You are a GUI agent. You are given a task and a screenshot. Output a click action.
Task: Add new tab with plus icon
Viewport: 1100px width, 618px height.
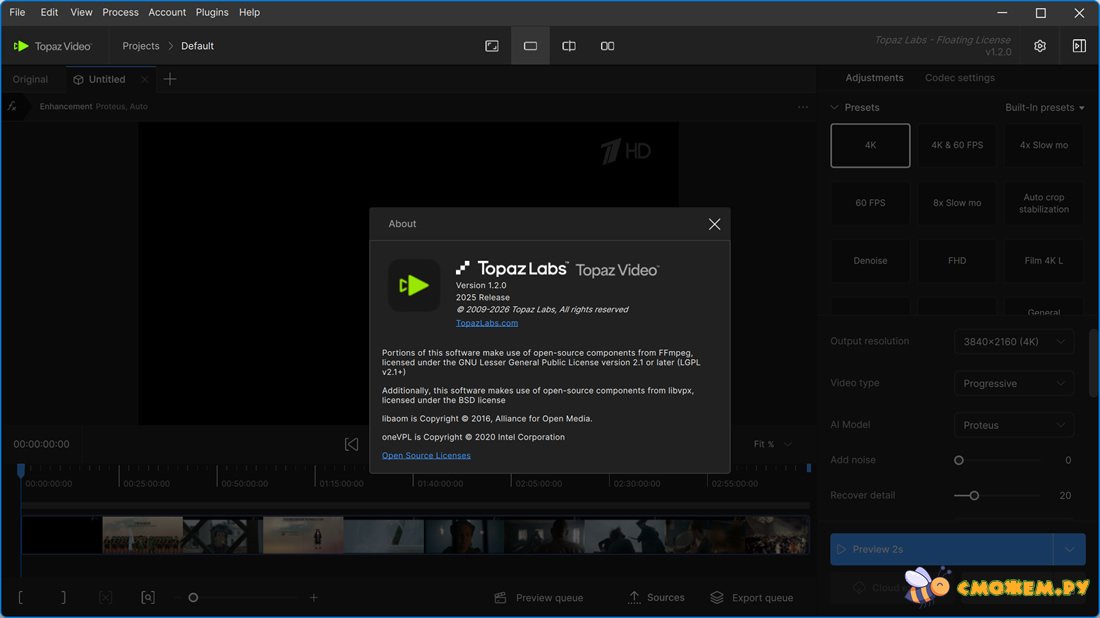pyautogui.click(x=170, y=79)
